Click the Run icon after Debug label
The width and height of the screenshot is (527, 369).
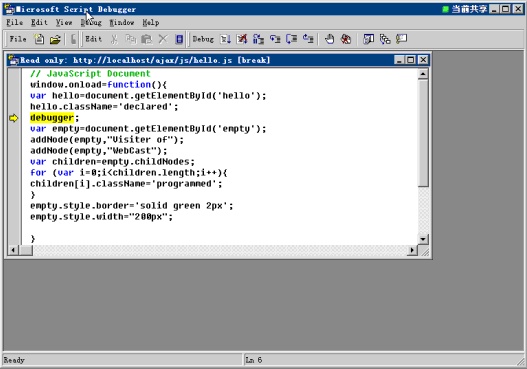225,39
